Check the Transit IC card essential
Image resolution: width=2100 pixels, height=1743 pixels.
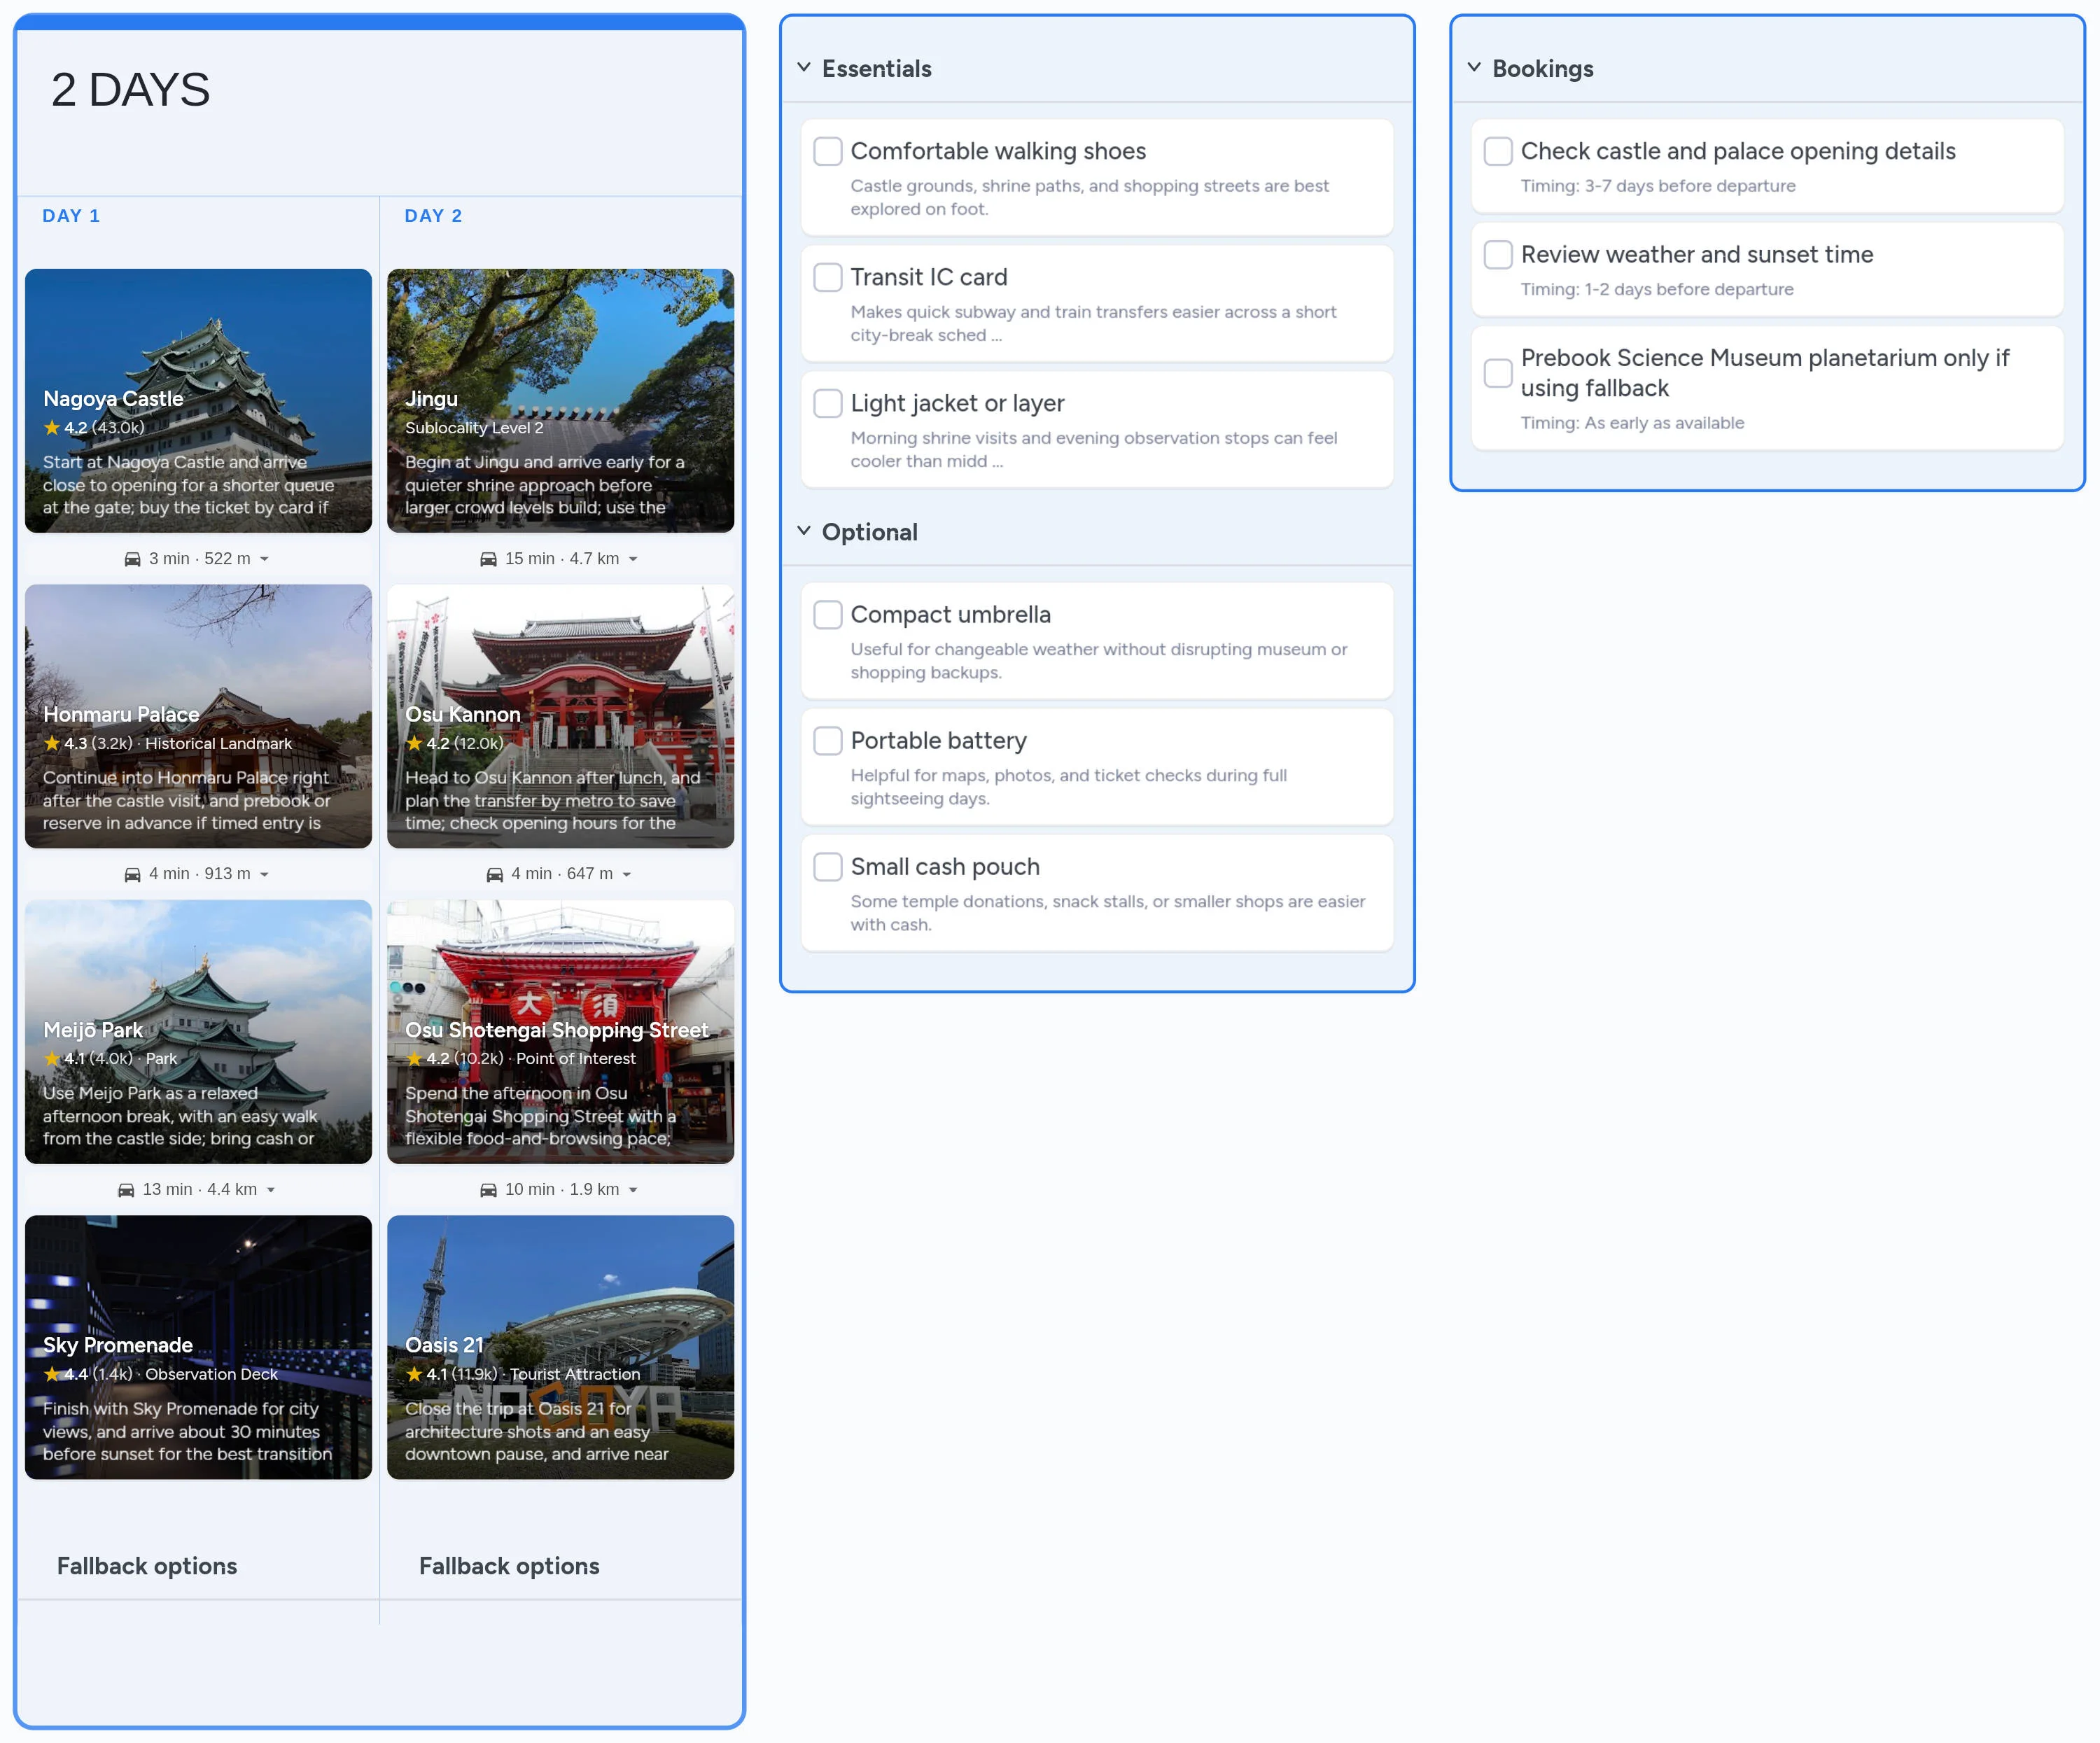(827, 277)
